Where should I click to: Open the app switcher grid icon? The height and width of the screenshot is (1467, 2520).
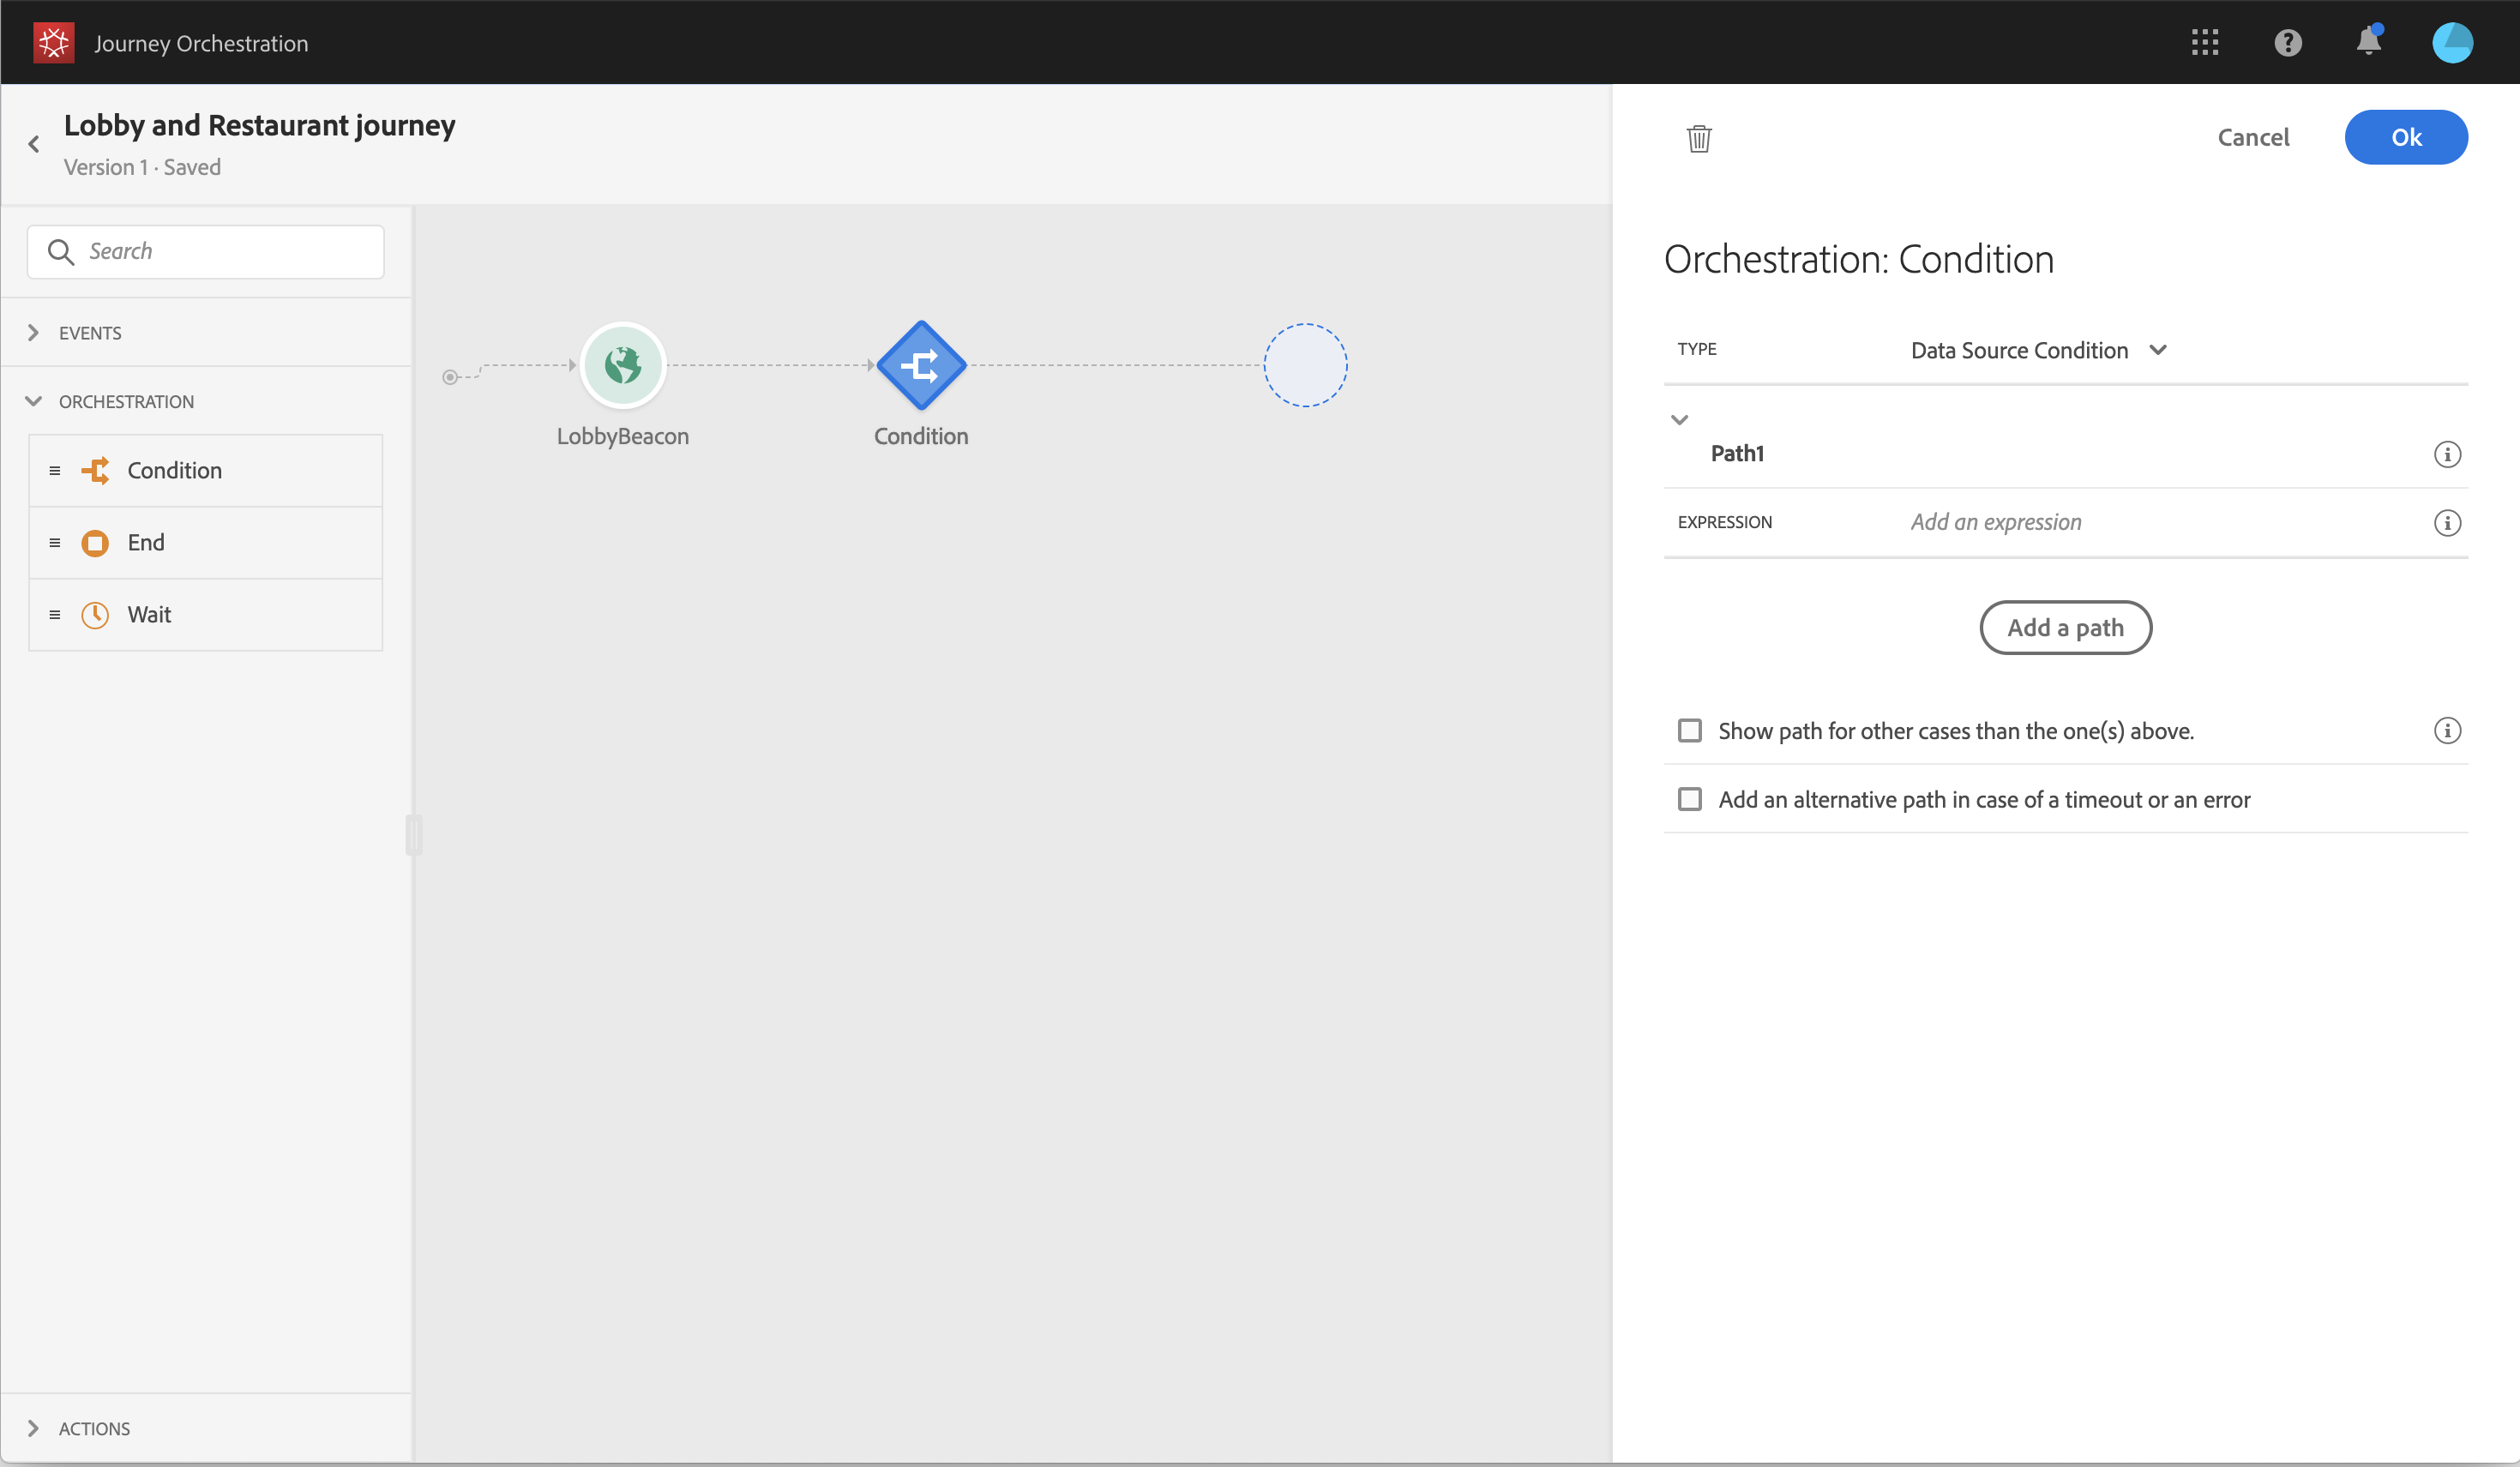coord(2204,42)
